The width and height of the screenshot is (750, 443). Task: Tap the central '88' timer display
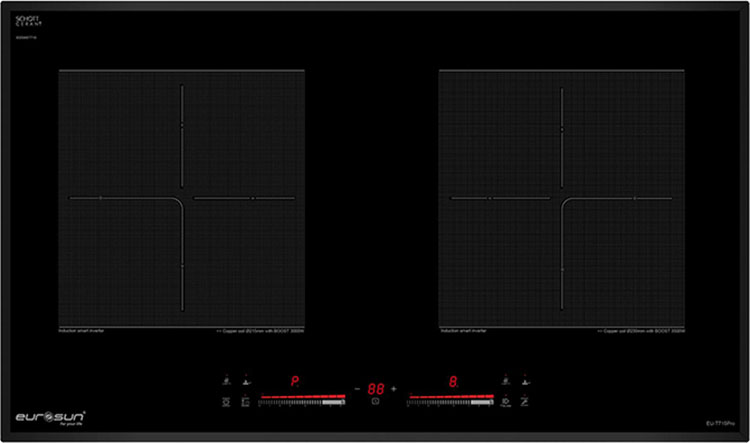tap(376, 388)
